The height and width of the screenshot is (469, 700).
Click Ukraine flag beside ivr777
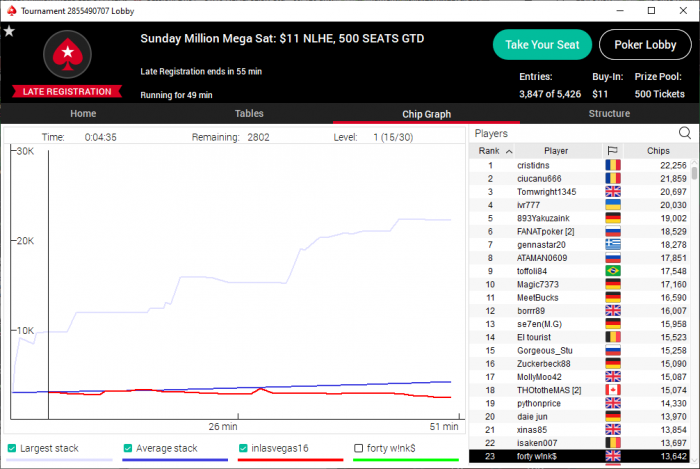click(x=613, y=205)
